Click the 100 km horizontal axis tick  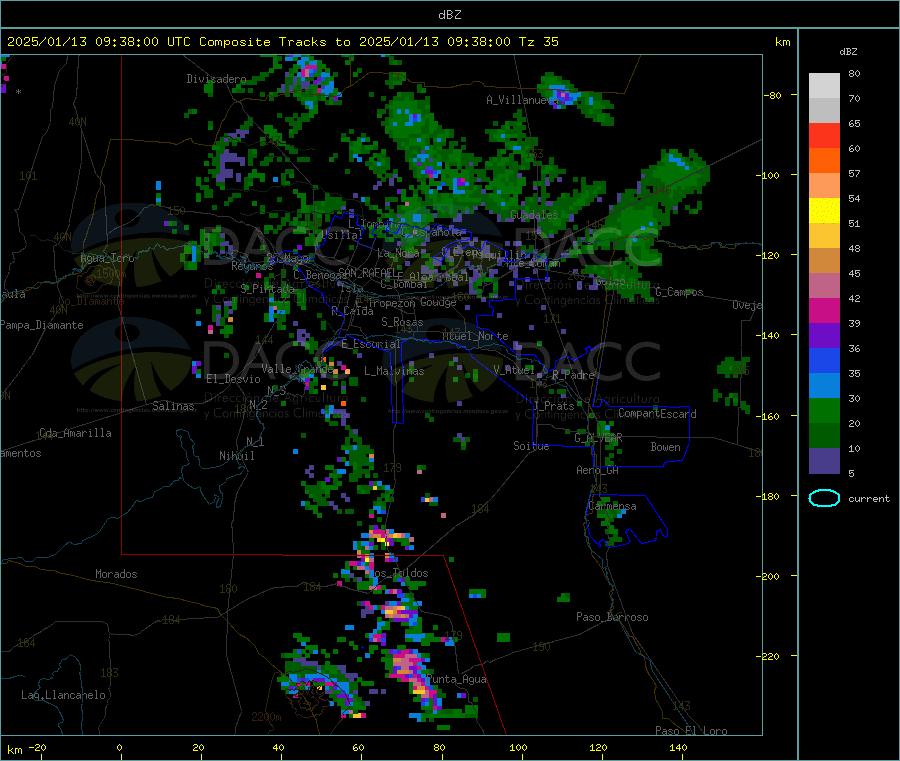tap(518, 747)
